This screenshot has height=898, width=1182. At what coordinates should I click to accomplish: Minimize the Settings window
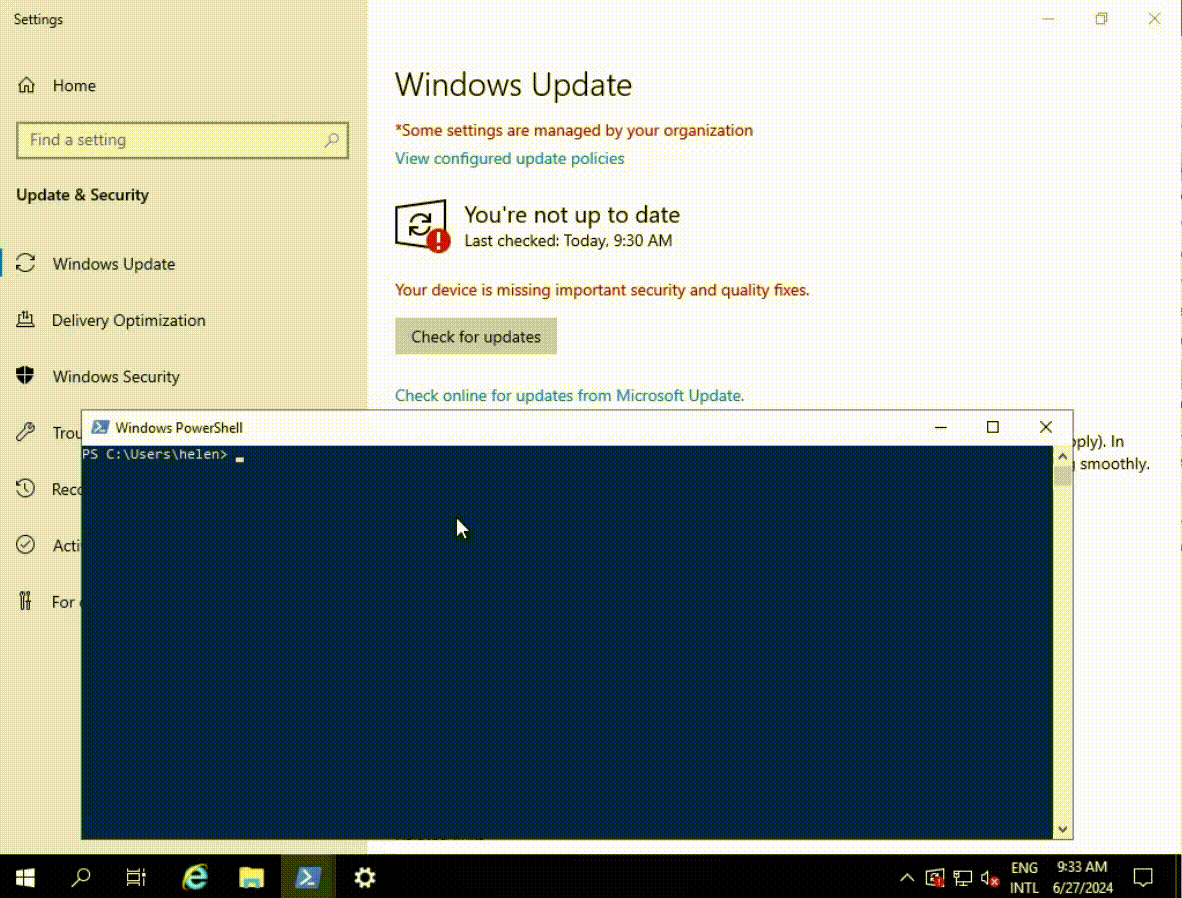click(x=1049, y=19)
